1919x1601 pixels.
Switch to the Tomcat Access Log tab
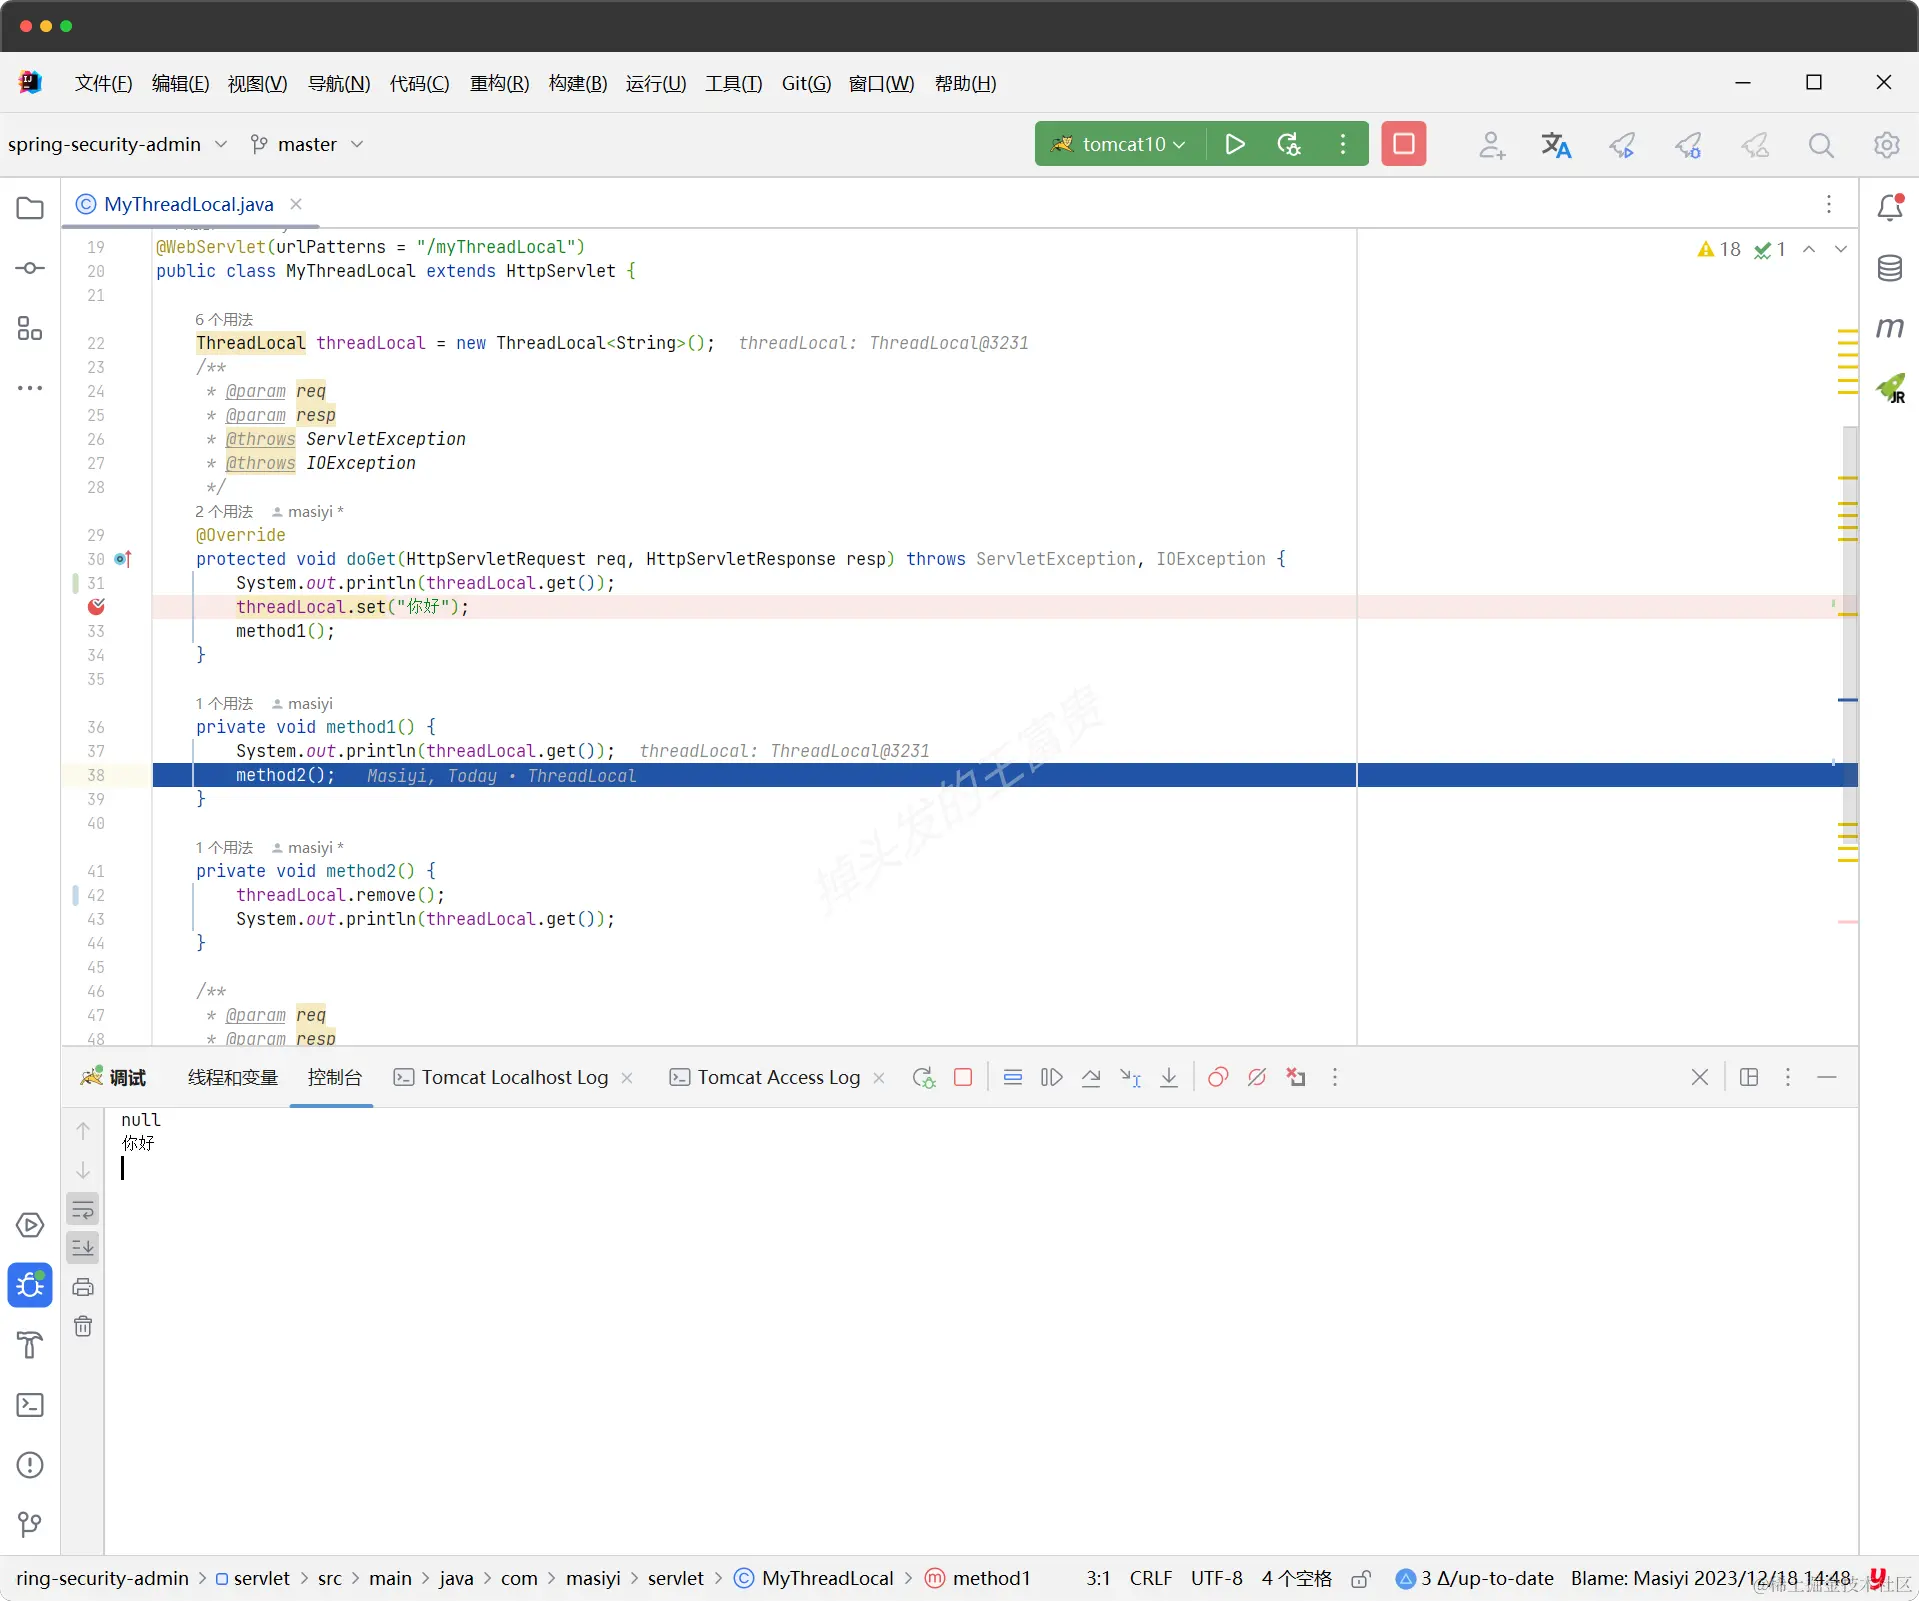point(778,1077)
